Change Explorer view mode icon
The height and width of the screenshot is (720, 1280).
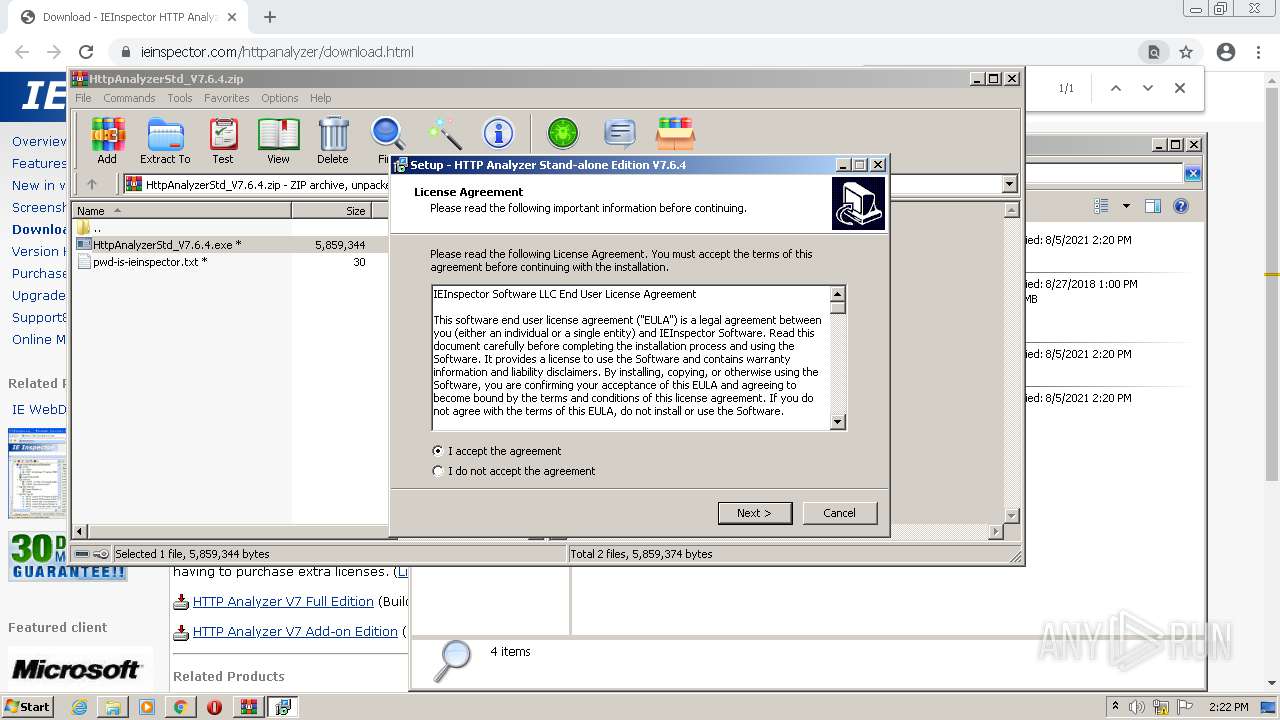pyautogui.click(x=1102, y=206)
